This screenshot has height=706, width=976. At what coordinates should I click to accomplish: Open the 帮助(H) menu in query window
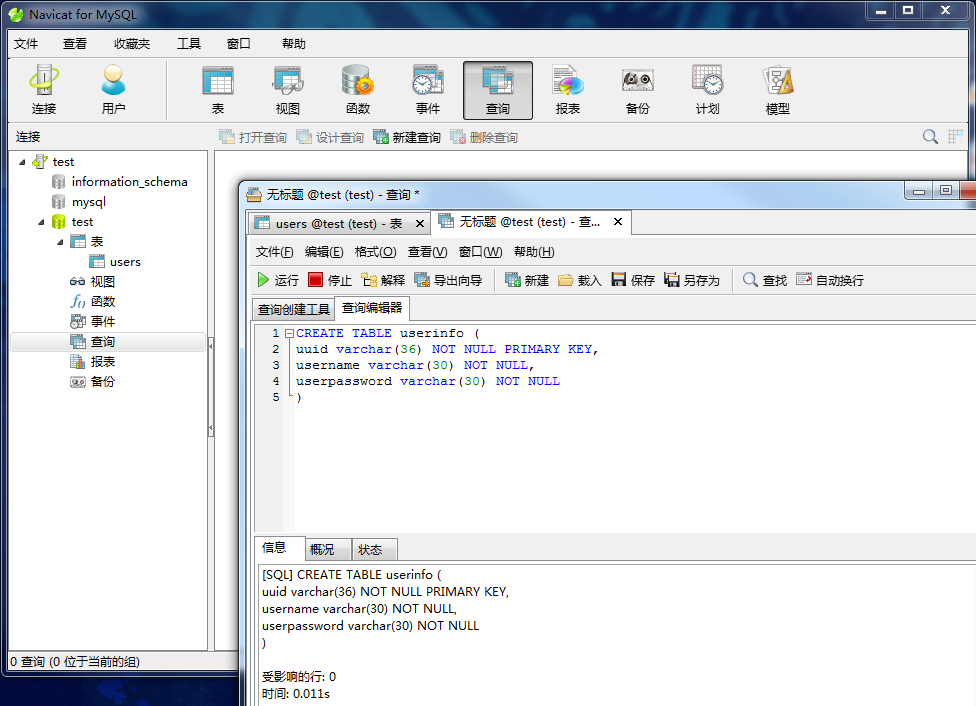pos(534,252)
